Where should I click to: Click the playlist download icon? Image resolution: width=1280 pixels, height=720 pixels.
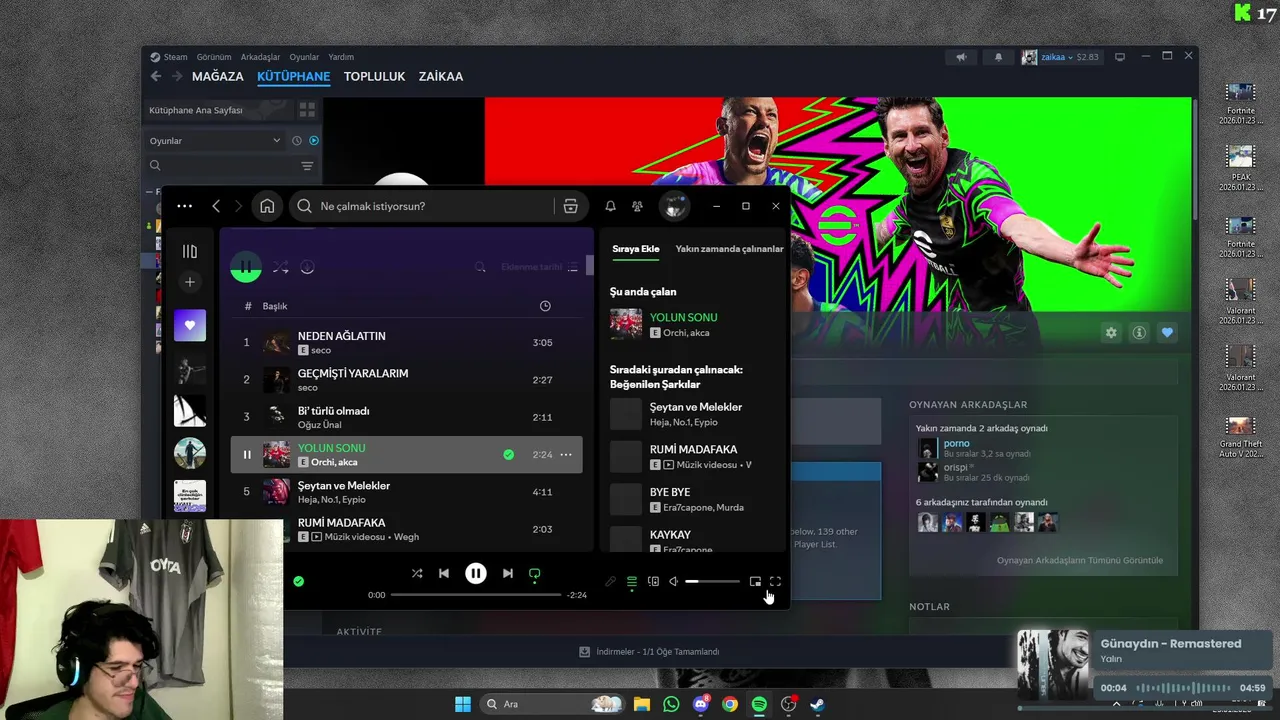click(x=307, y=267)
